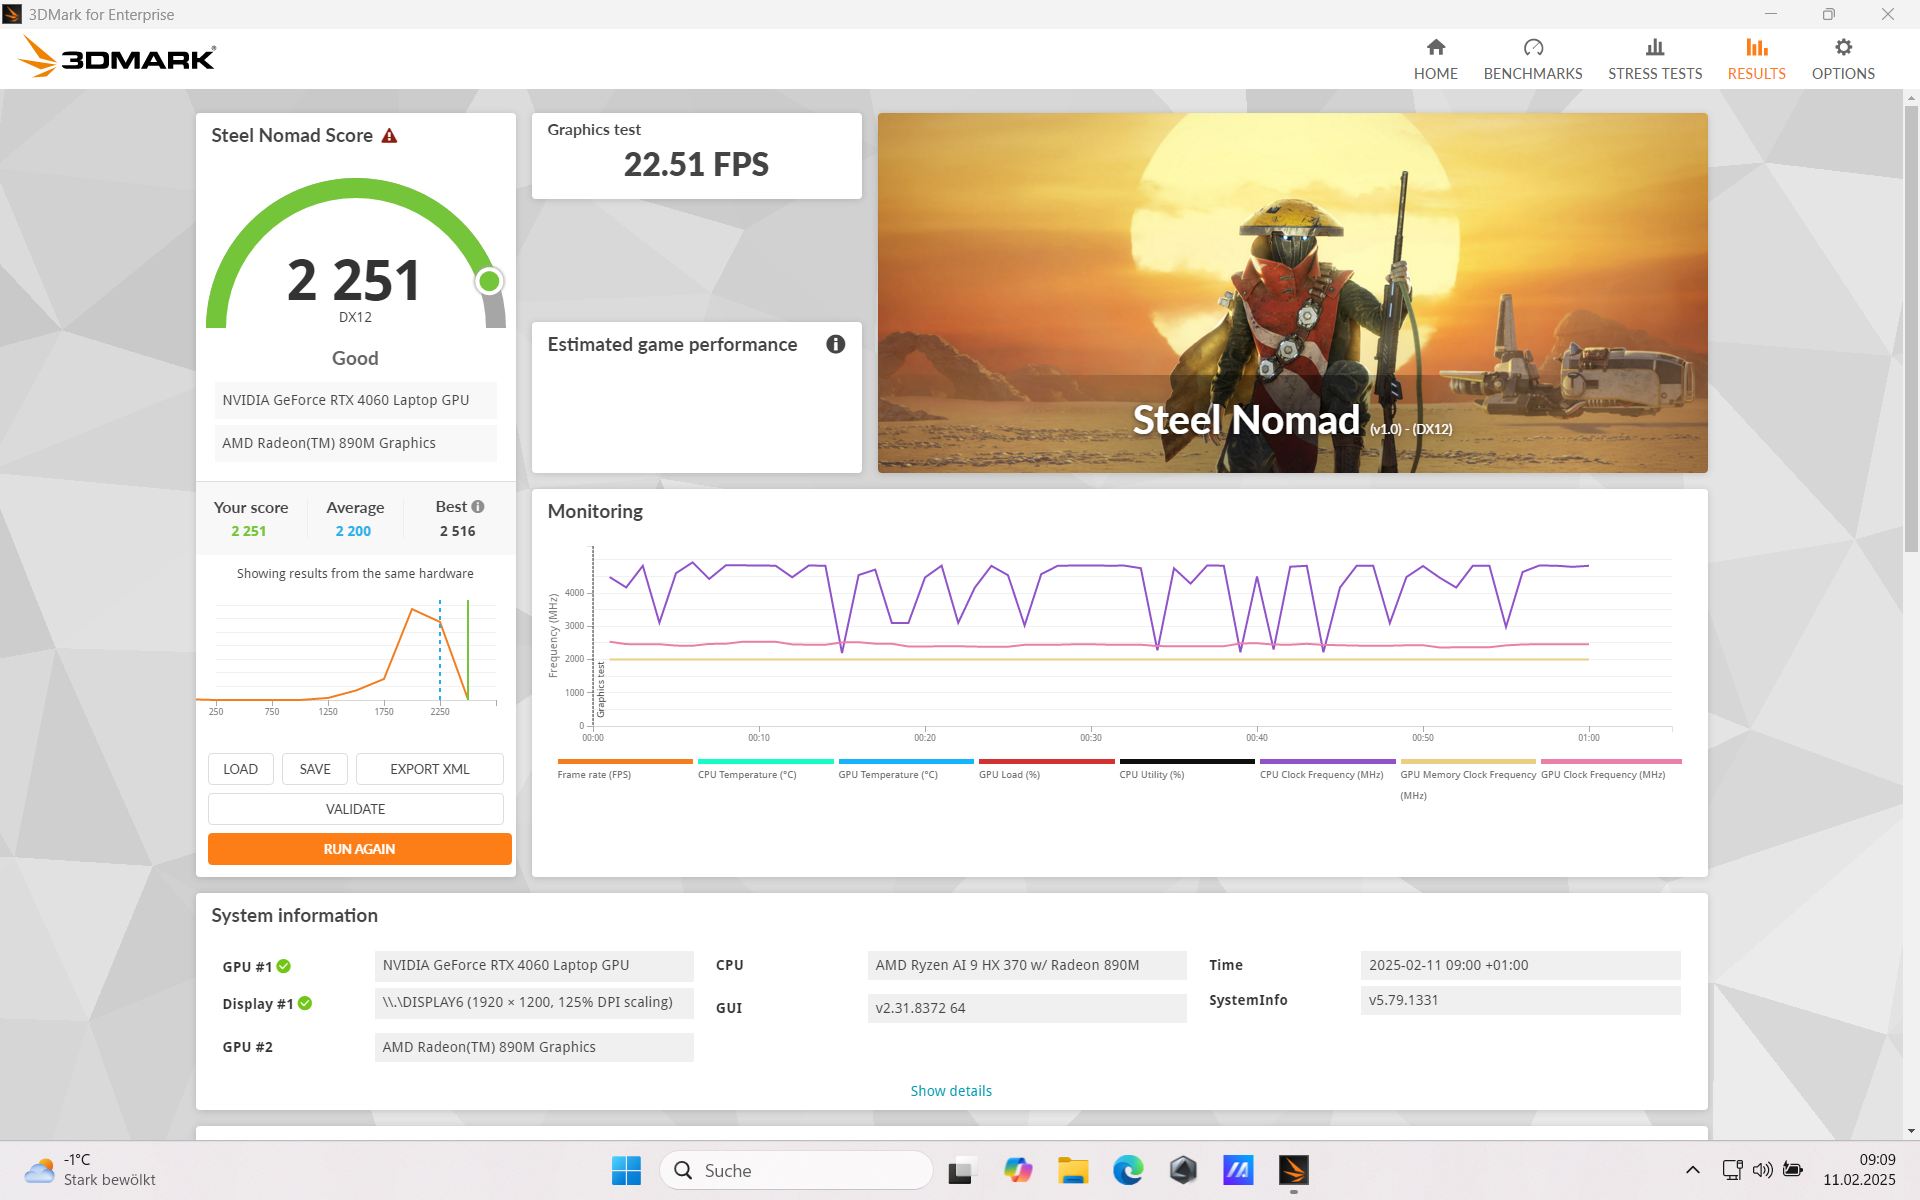Image resolution: width=1920 pixels, height=1200 pixels.
Task: Click the Steel Nomad benchmark banner image
Action: (x=1292, y=292)
